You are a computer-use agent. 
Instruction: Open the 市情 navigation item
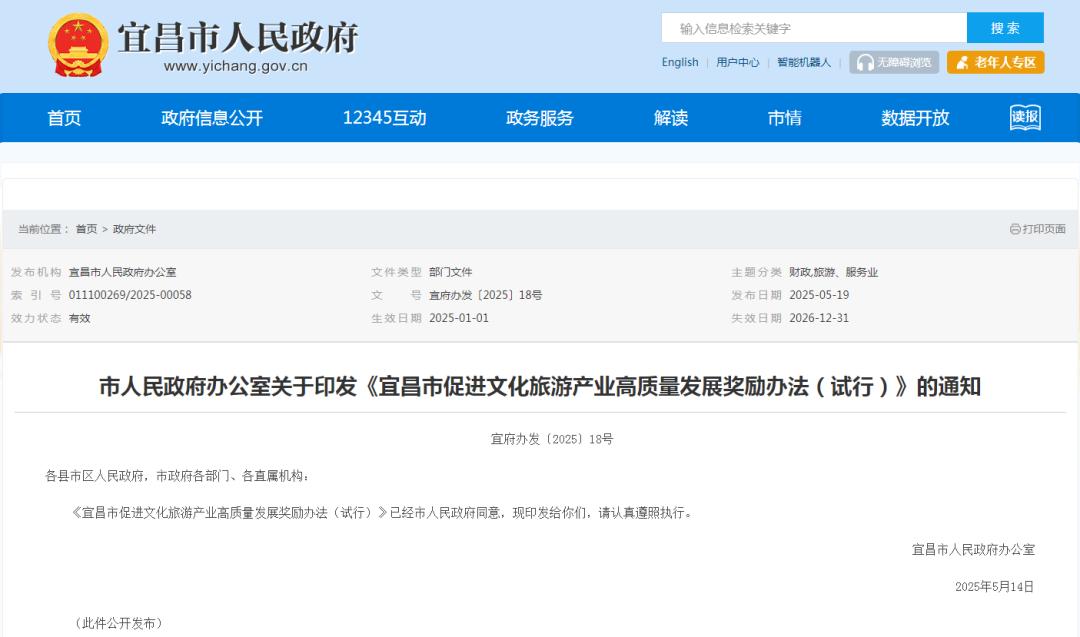(785, 118)
